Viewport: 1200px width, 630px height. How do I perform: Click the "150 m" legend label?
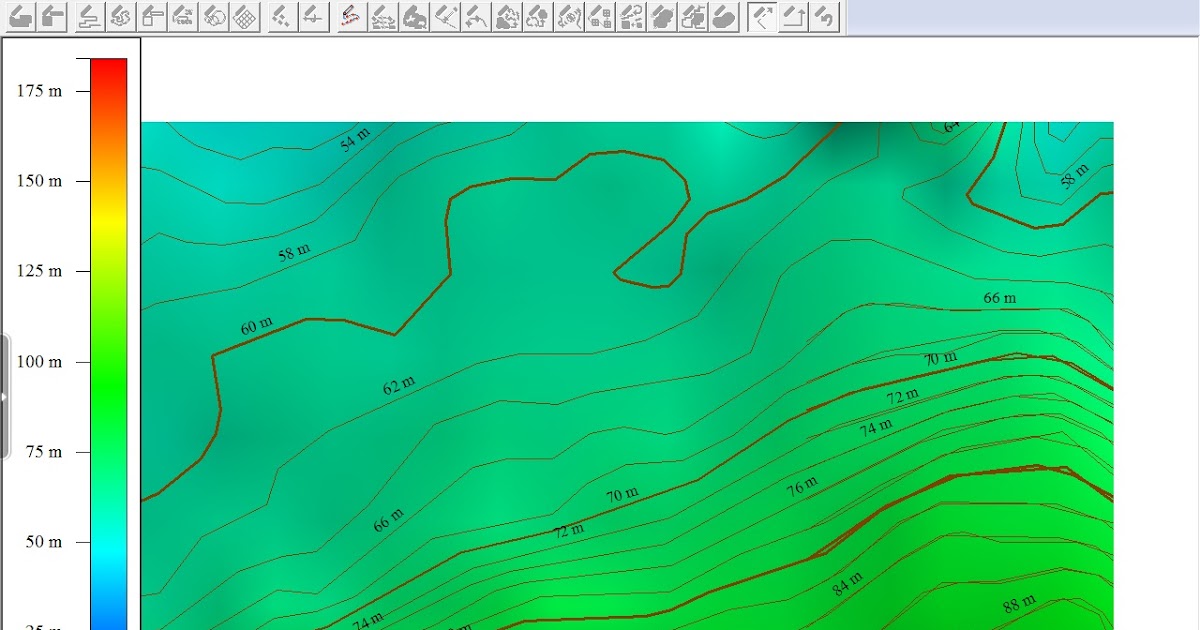click(39, 181)
